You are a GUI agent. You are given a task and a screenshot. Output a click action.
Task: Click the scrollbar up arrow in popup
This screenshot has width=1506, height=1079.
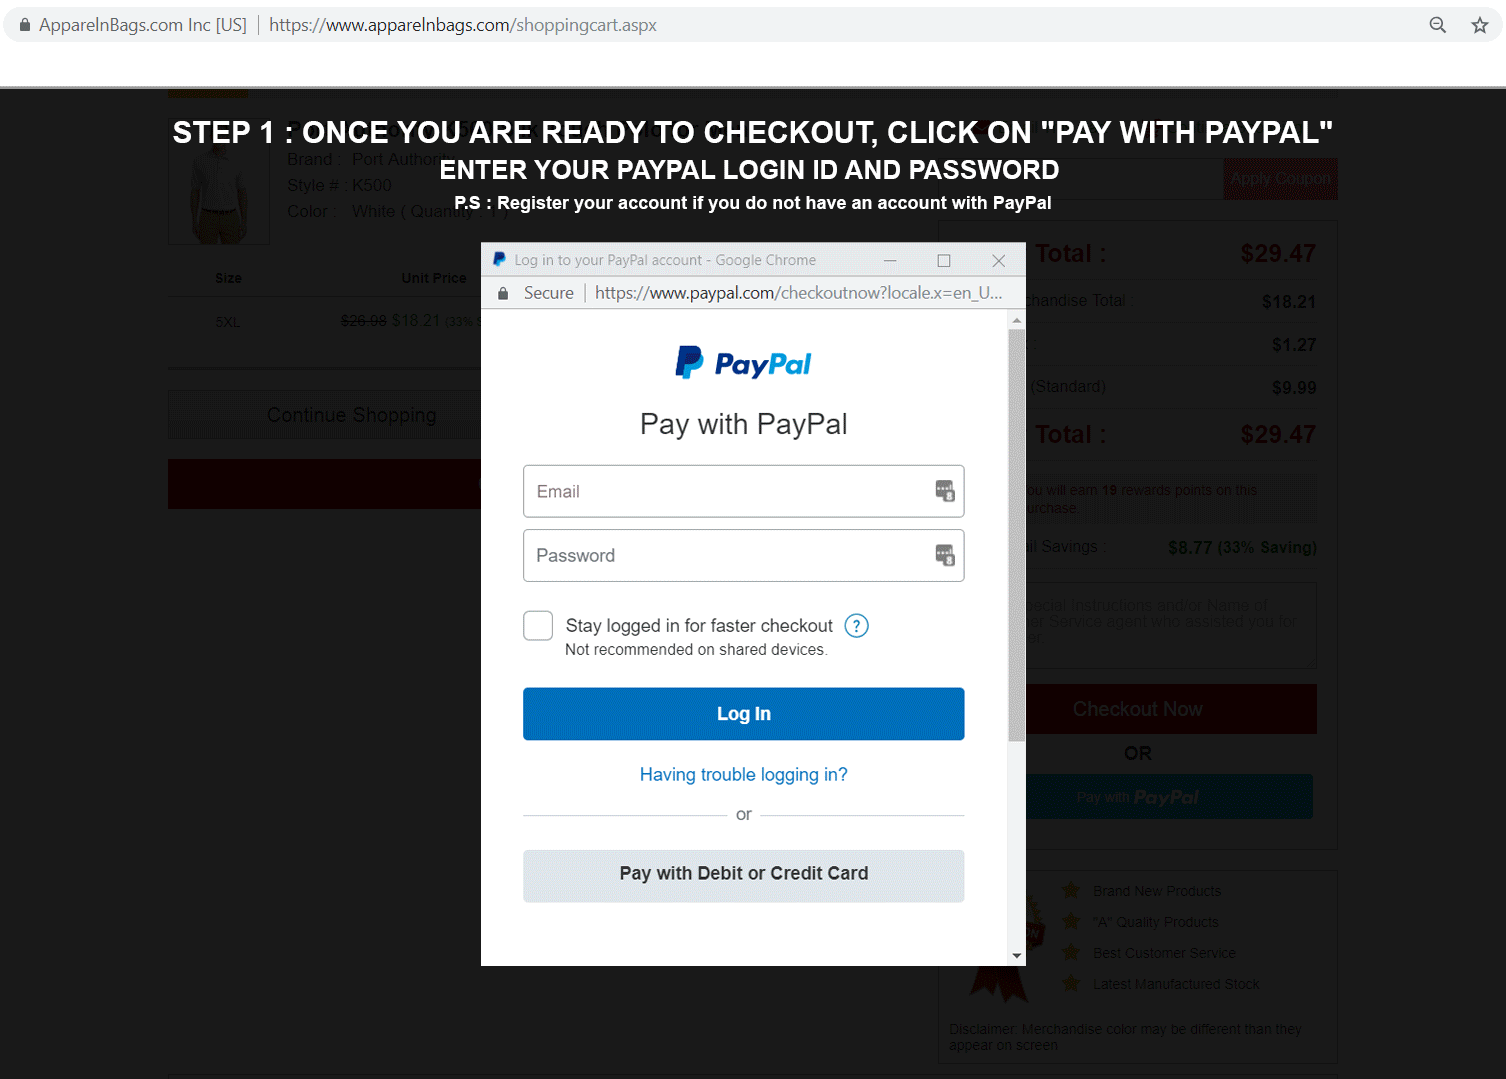pos(1017,321)
